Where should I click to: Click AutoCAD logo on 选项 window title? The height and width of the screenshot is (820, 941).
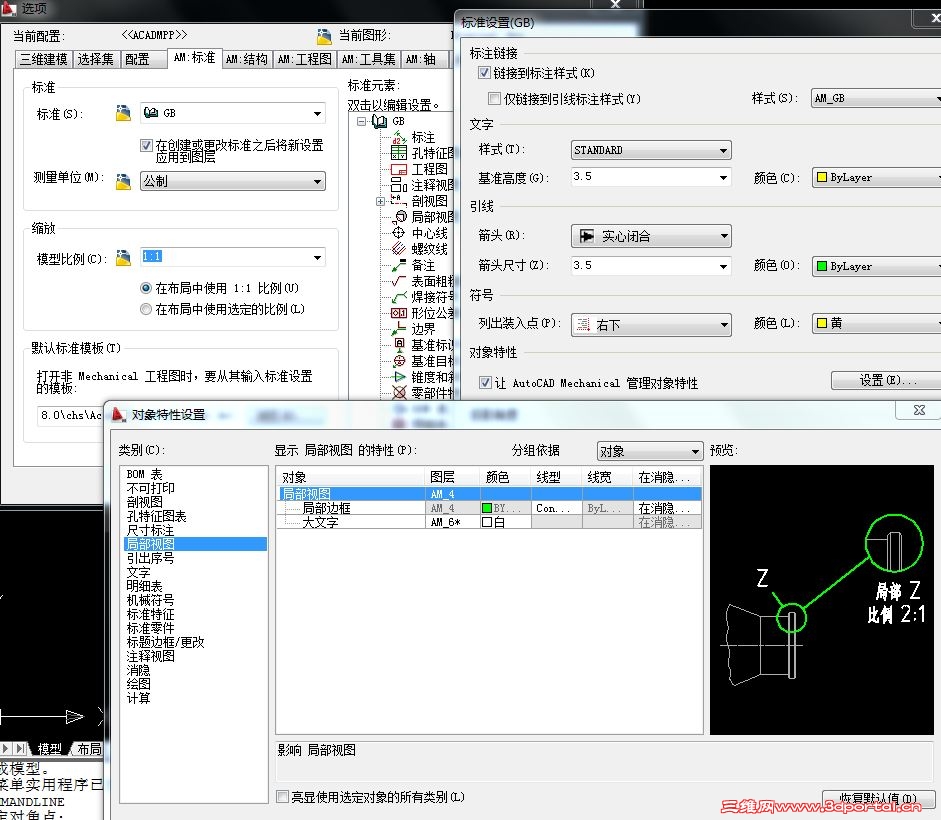8,8
